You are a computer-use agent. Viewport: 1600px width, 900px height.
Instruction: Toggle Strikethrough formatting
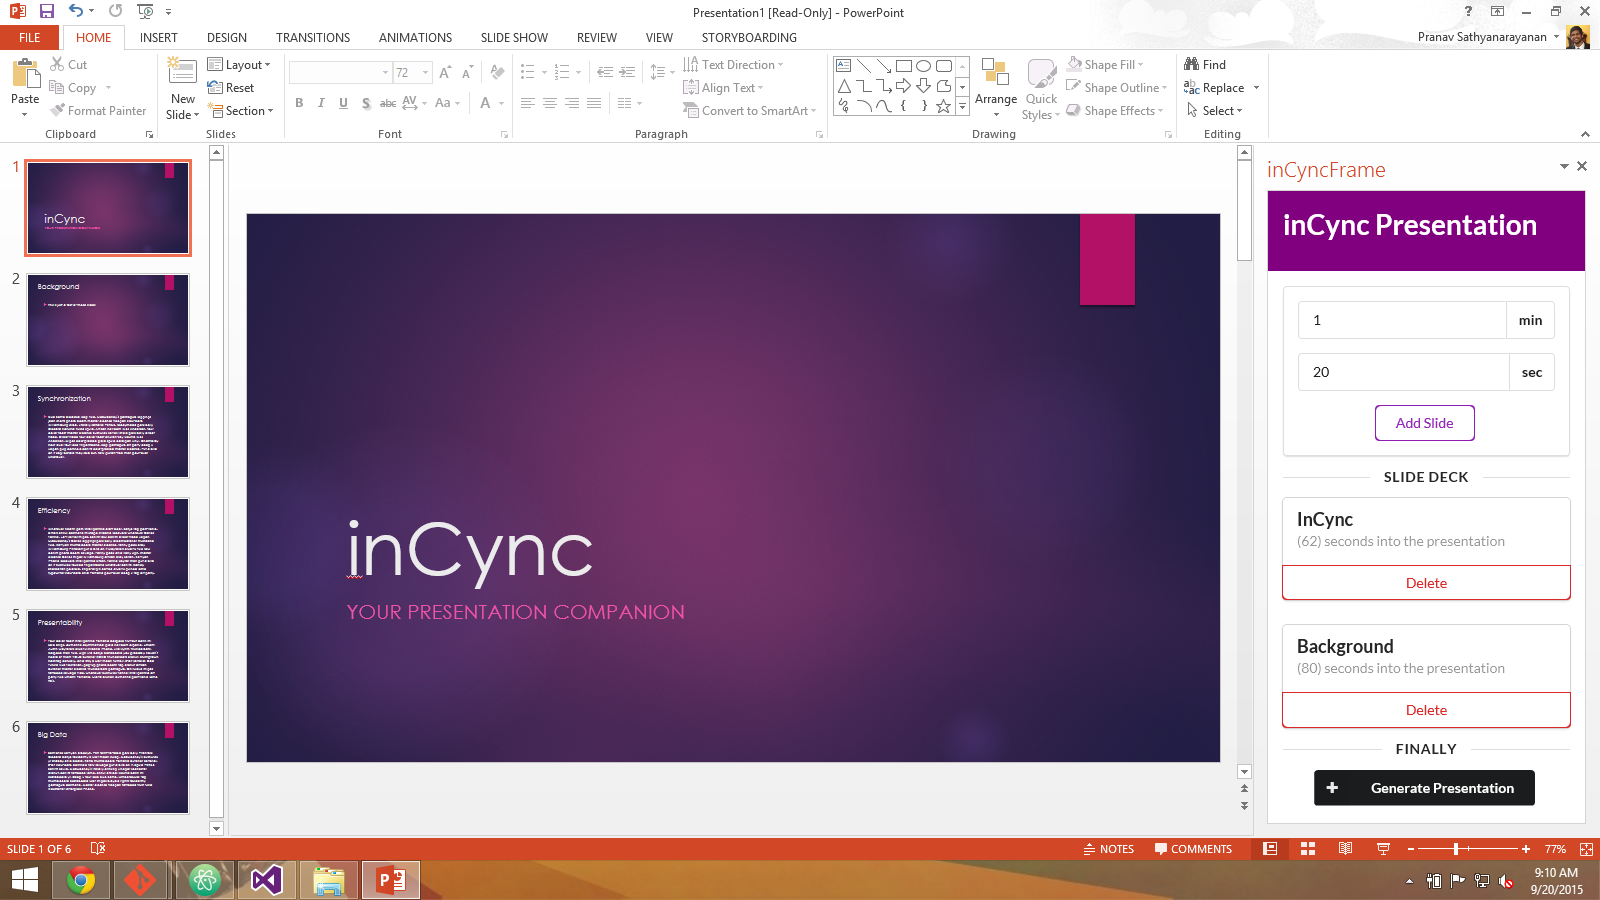click(388, 103)
